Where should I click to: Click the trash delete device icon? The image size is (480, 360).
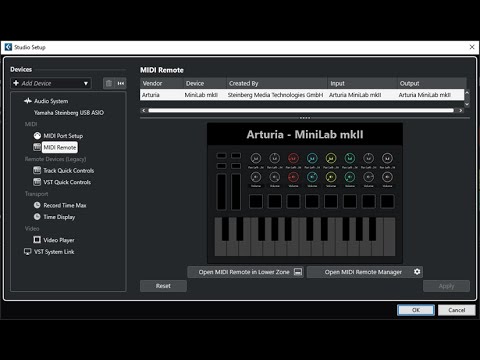[x=109, y=83]
